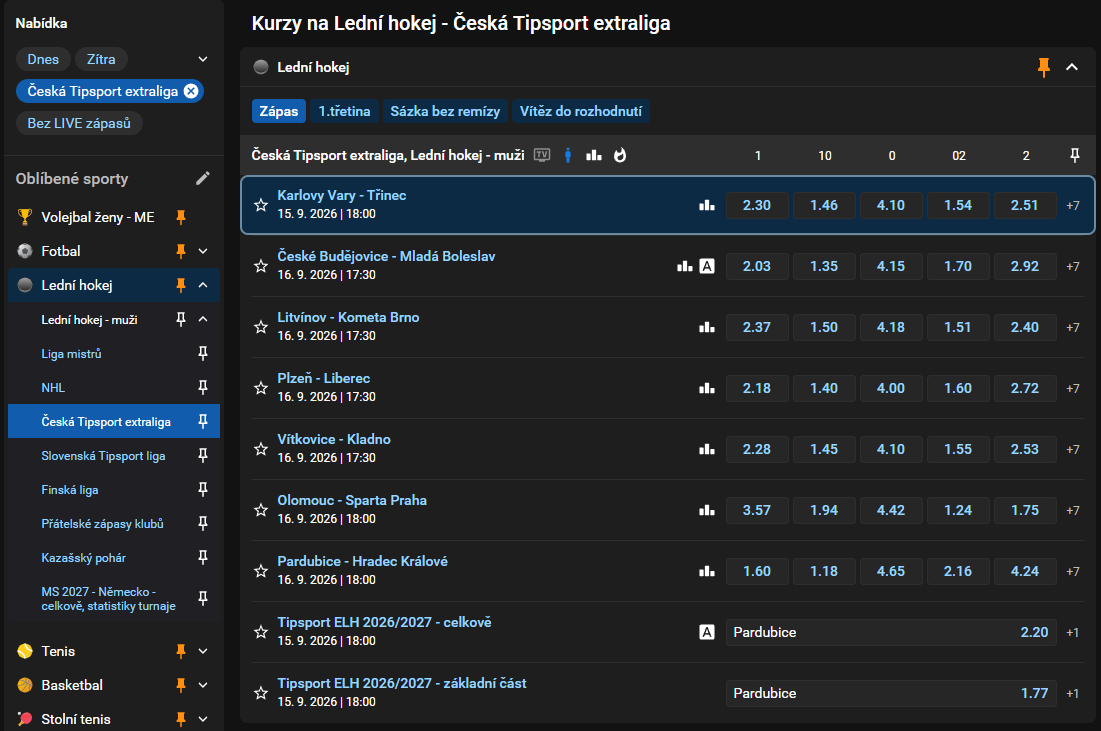Expand Tenis sport in sidebar
The image size is (1101, 731).
tap(203, 651)
